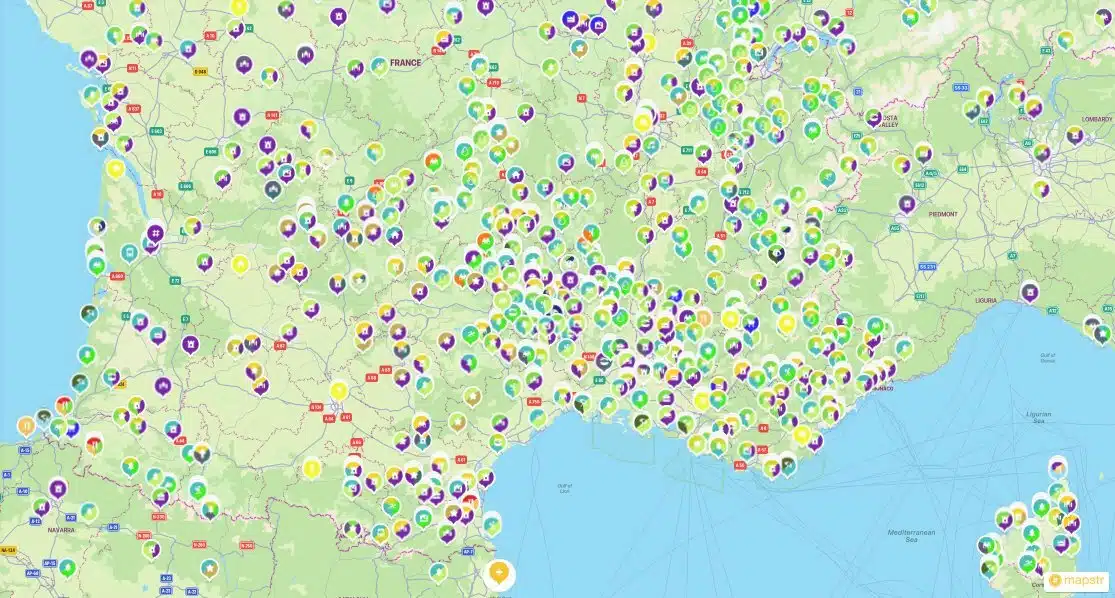Open the yellow pin above the A 61 junction

(x=338, y=390)
